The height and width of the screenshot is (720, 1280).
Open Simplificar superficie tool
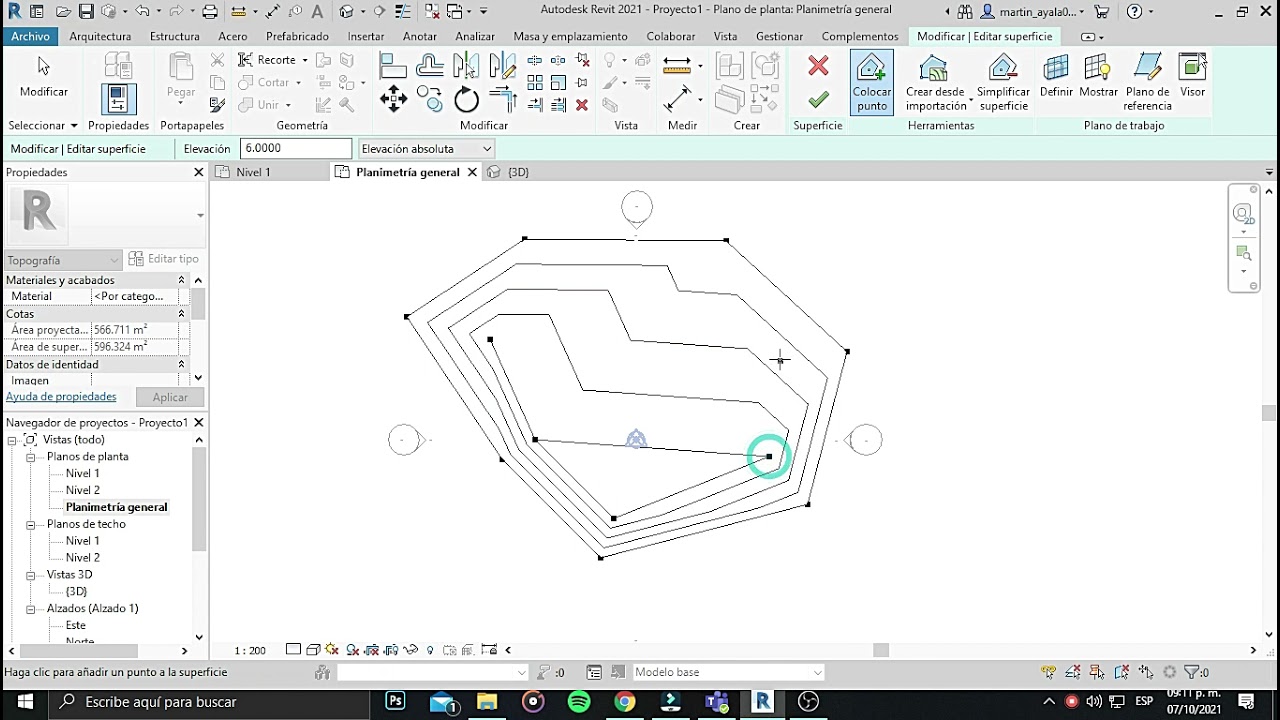[x=1003, y=82]
